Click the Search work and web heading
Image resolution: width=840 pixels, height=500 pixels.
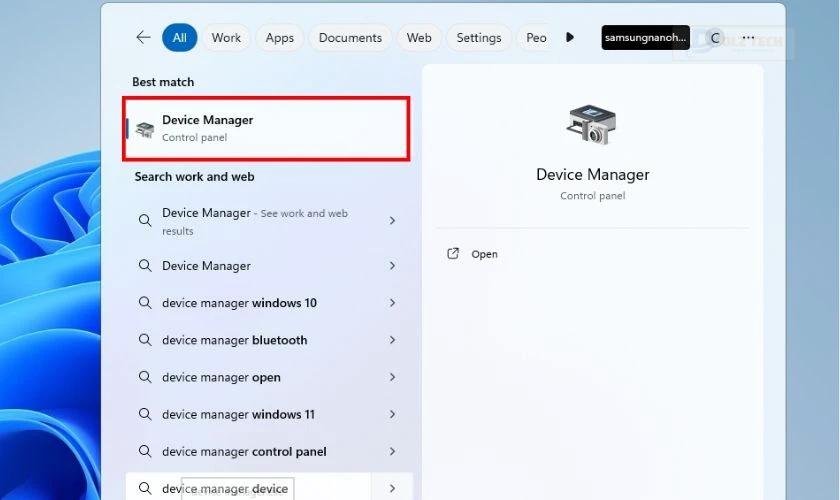pyautogui.click(x=194, y=177)
